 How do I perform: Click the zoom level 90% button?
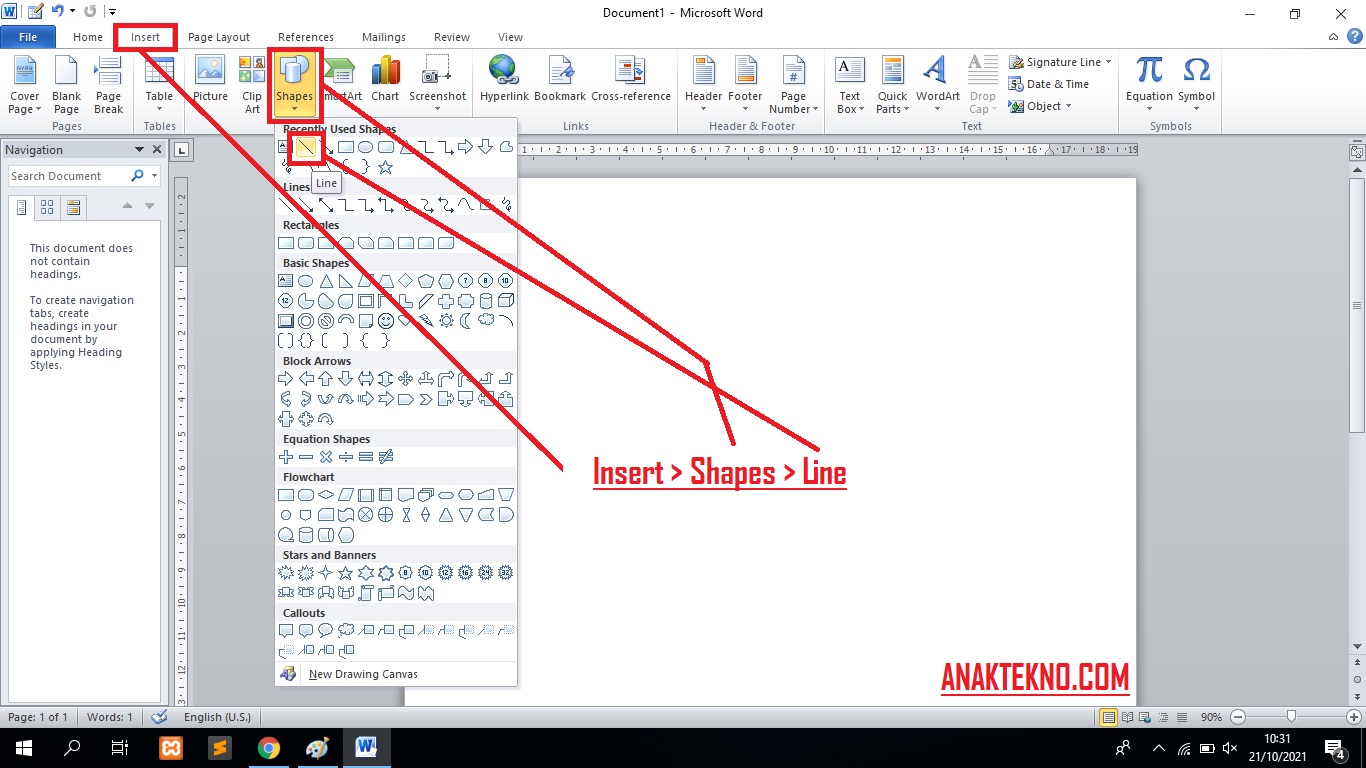tap(1211, 717)
